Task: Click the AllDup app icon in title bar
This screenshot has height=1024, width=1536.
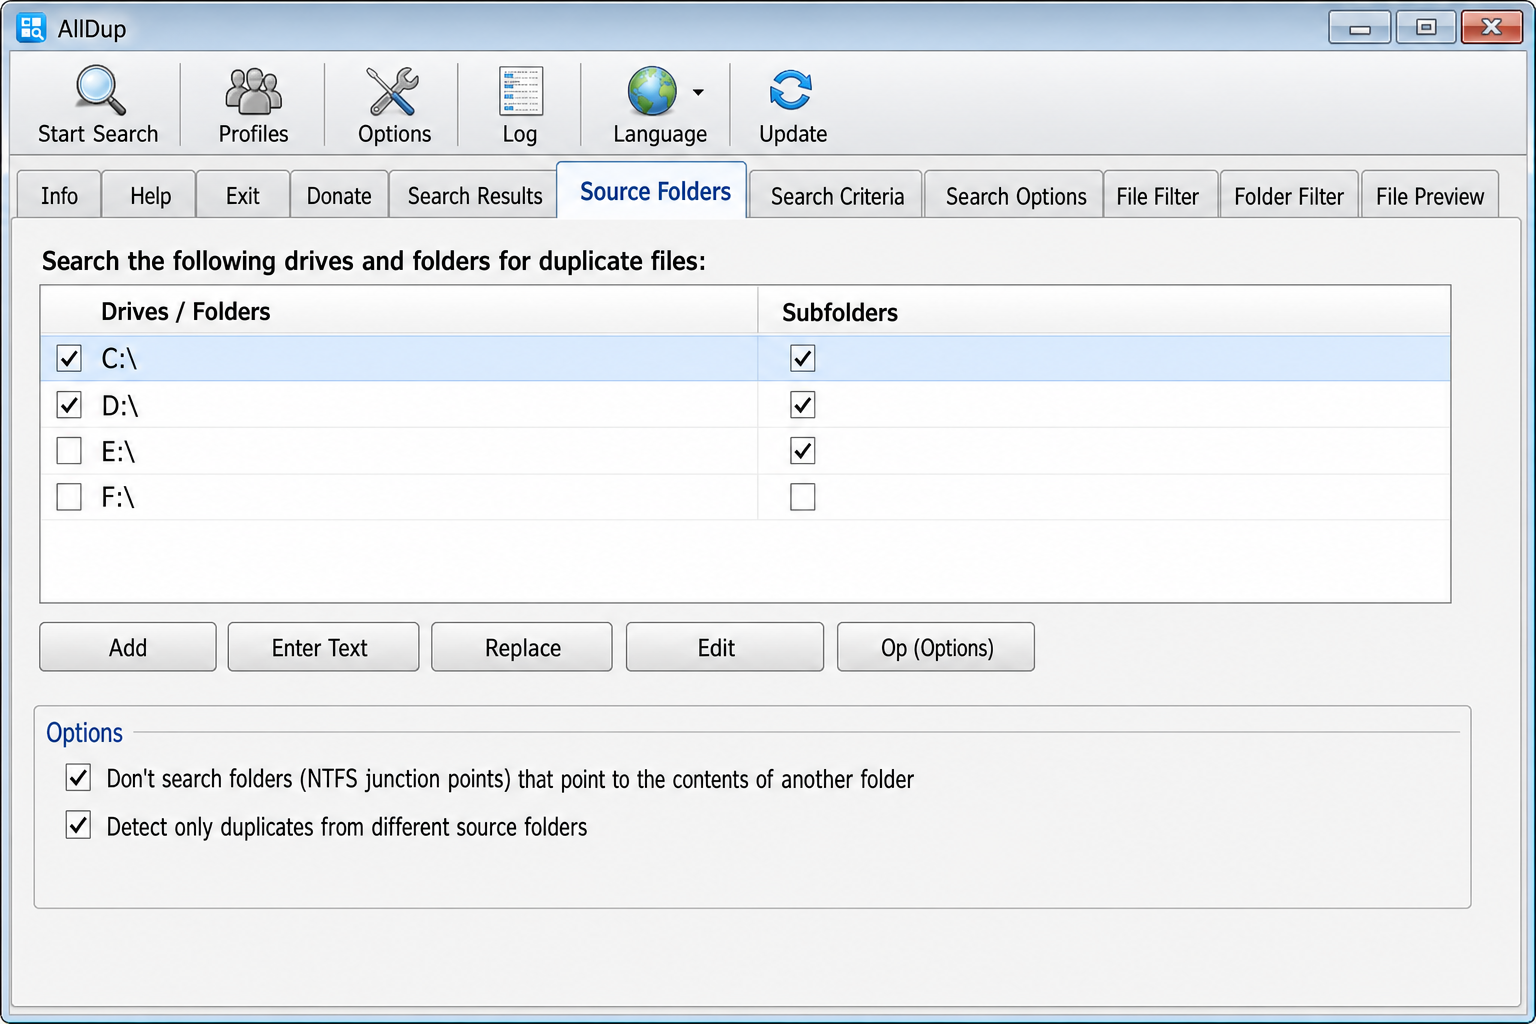Action: click(32, 28)
